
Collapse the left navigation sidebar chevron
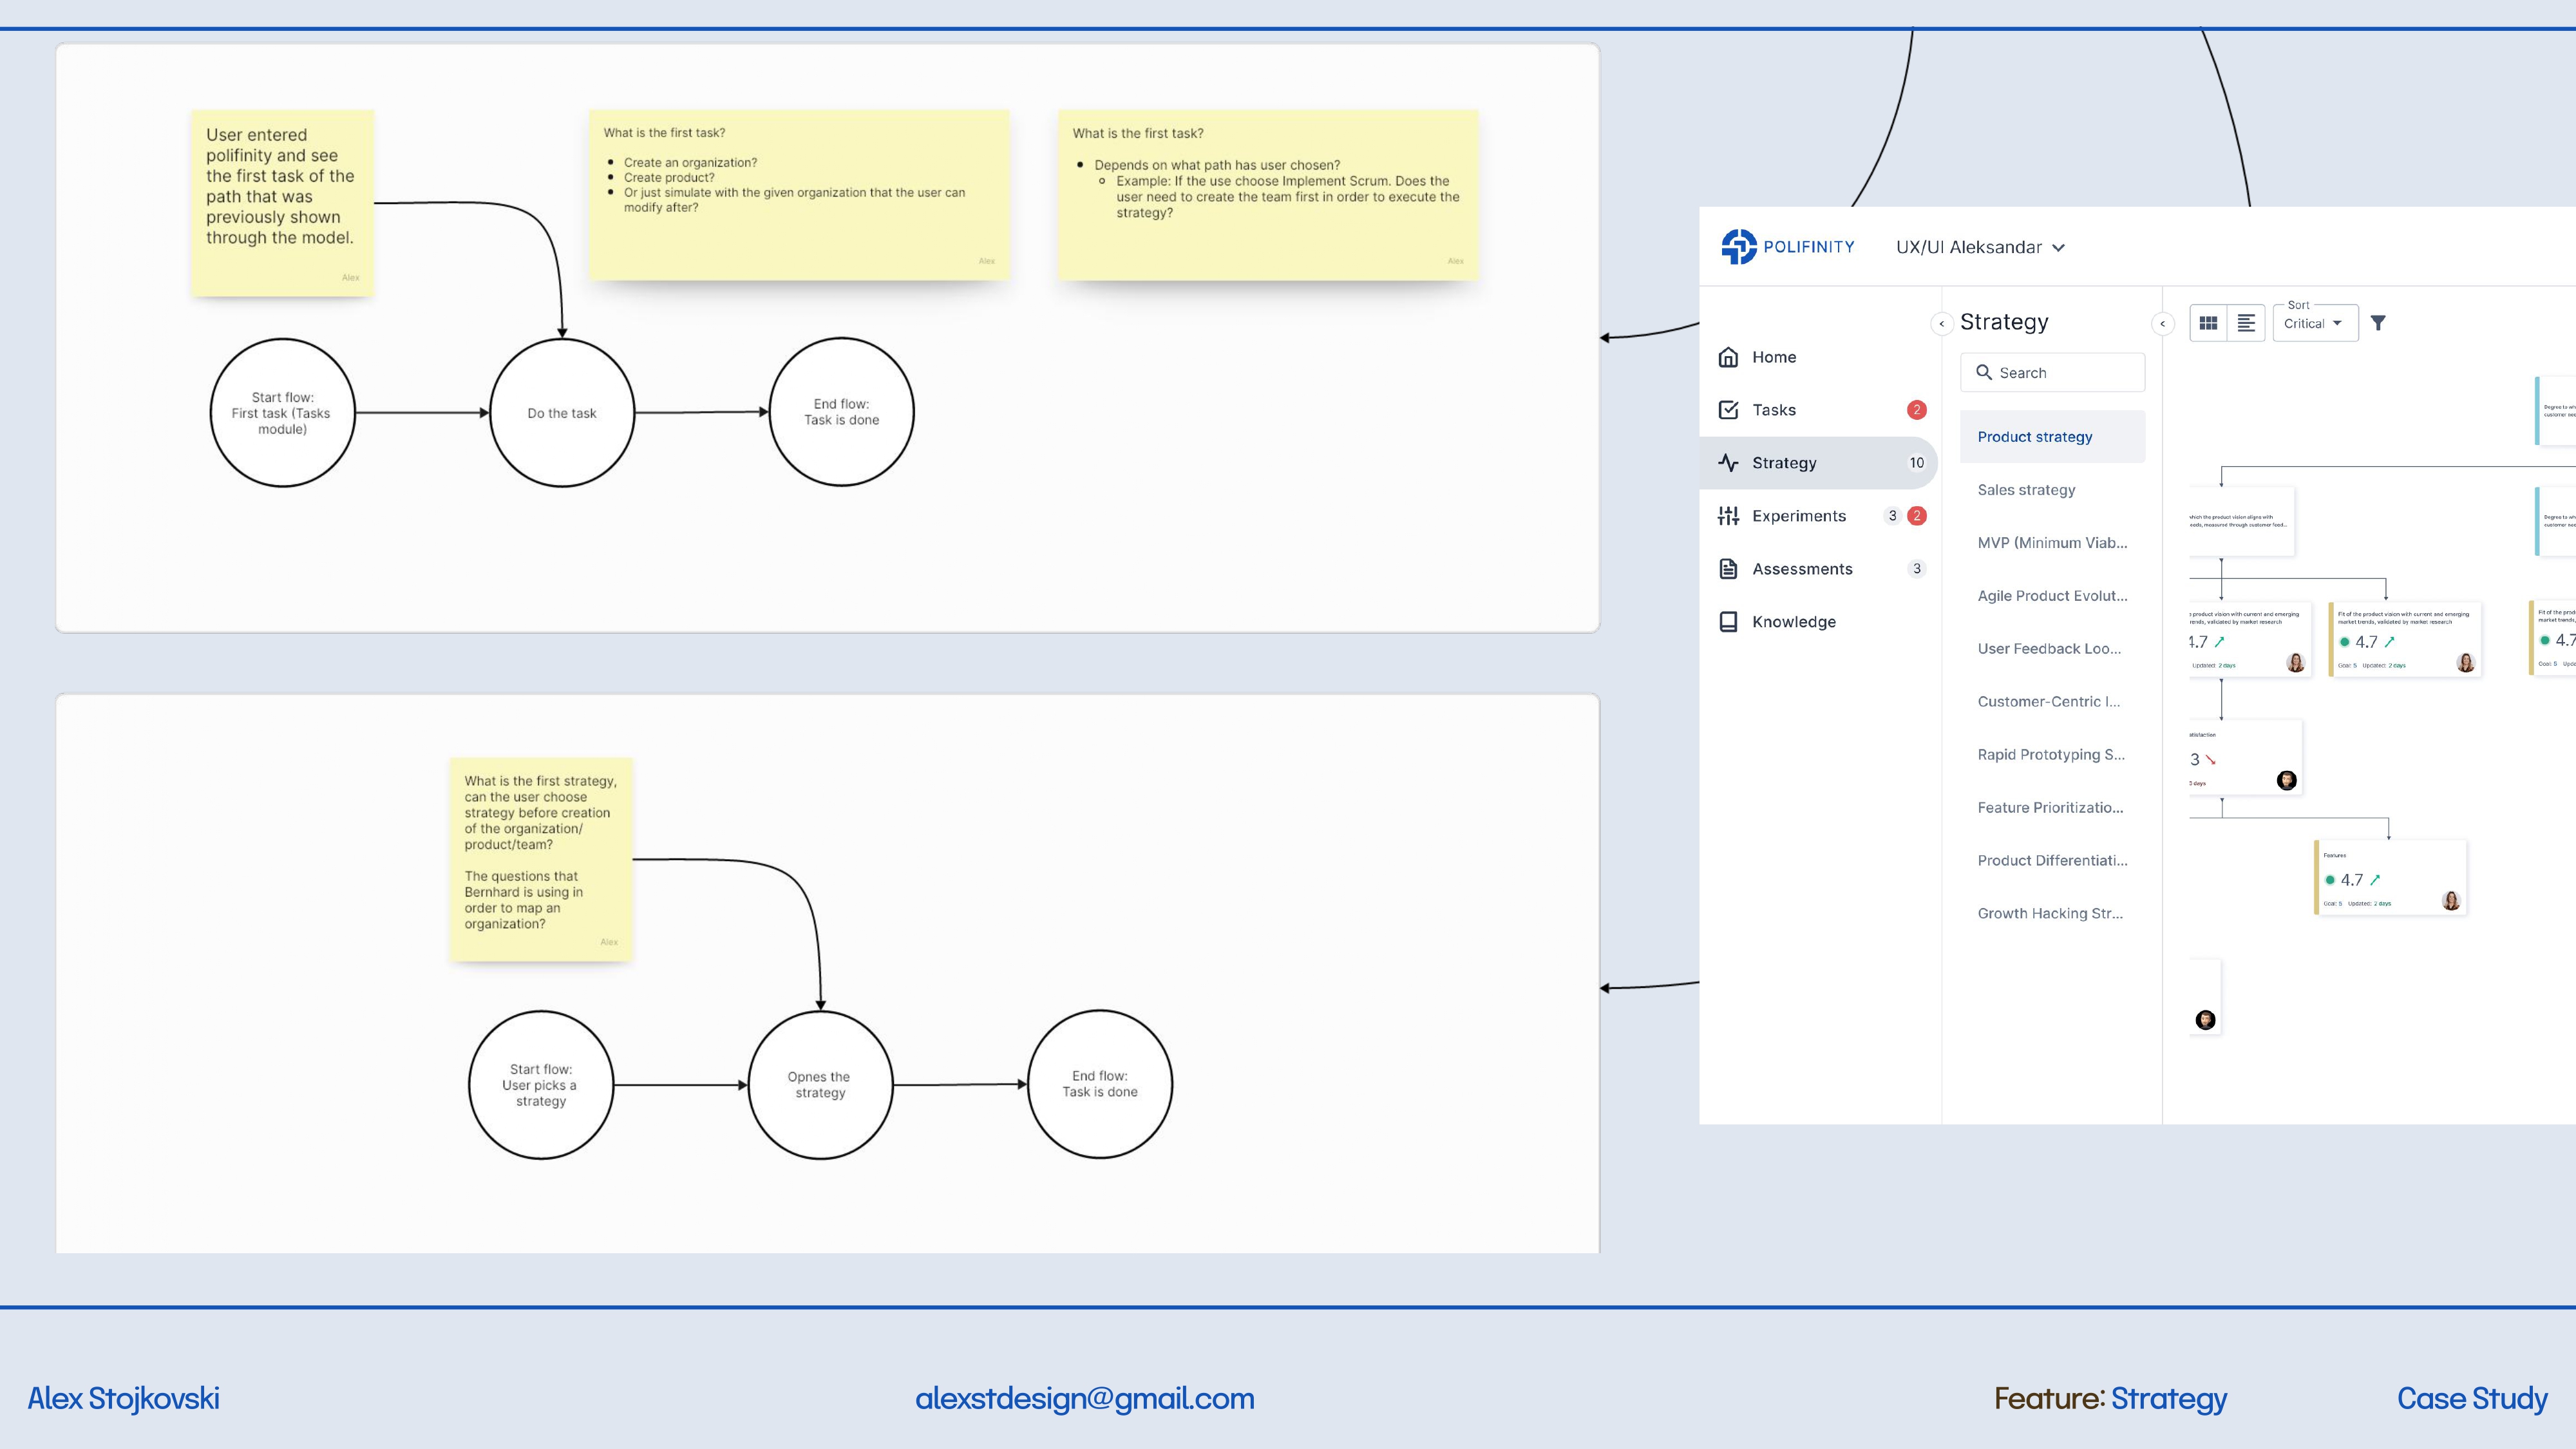tap(1941, 324)
